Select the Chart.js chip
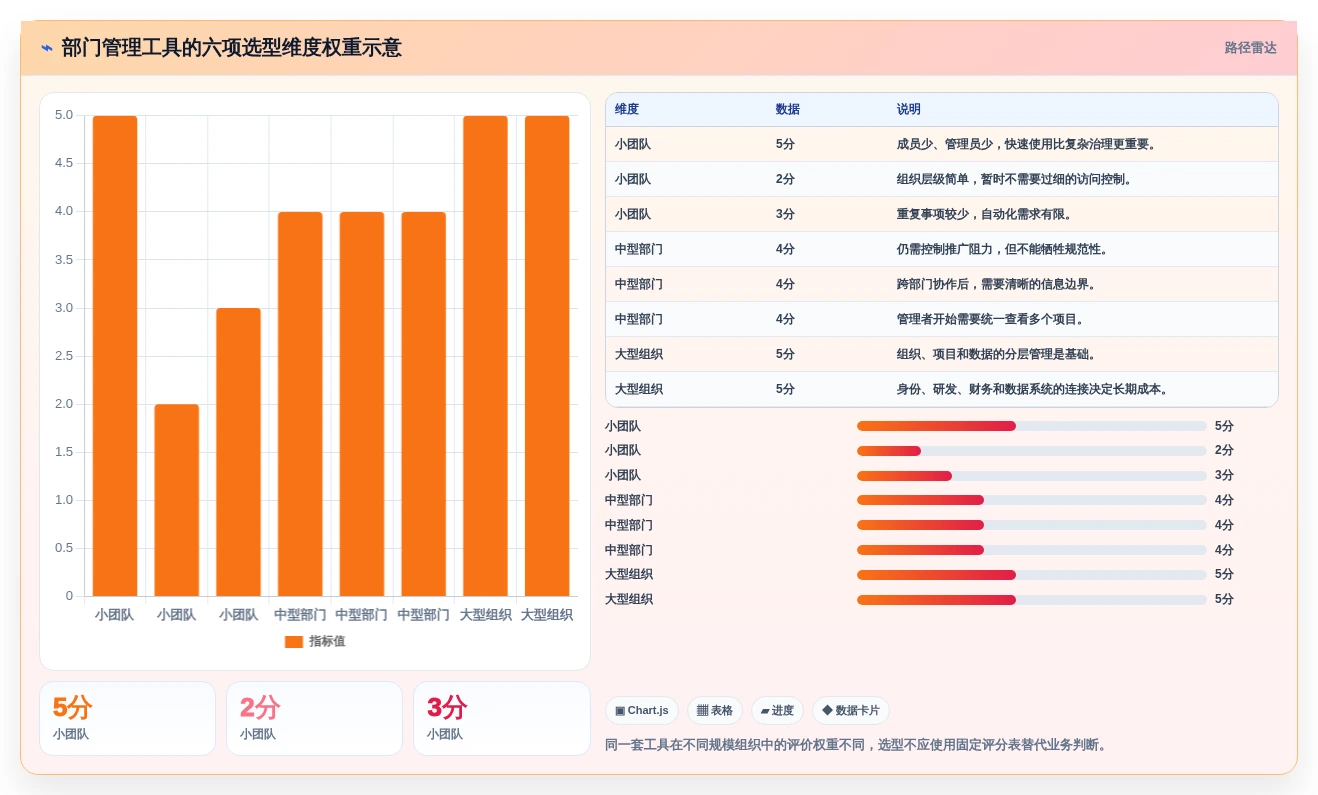The width and height of the screenshot is (1318, 795). [x=642, y=711]
